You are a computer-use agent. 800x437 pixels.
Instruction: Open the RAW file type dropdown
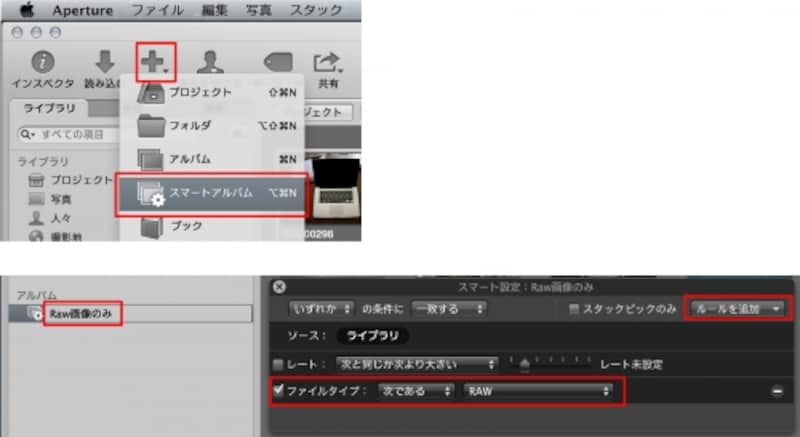(538, 392)
